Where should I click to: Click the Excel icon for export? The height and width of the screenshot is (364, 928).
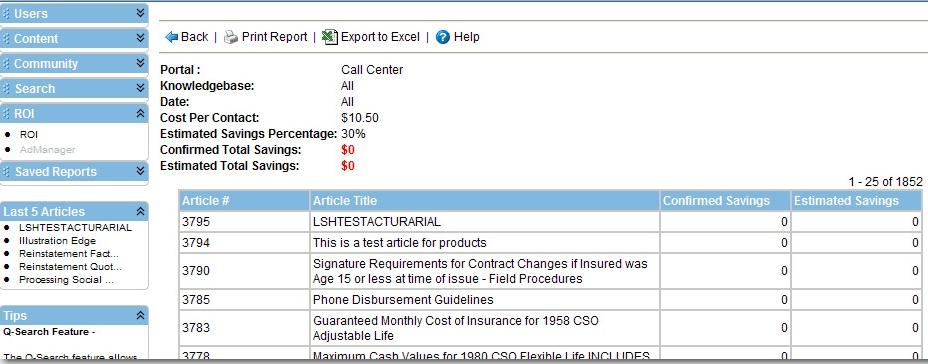click(330, 37)
